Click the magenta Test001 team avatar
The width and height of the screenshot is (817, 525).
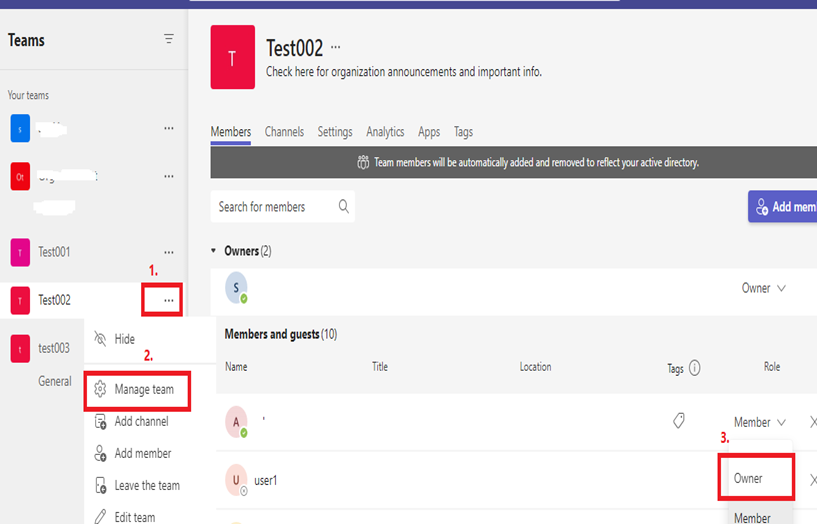(x=20, y=253)
